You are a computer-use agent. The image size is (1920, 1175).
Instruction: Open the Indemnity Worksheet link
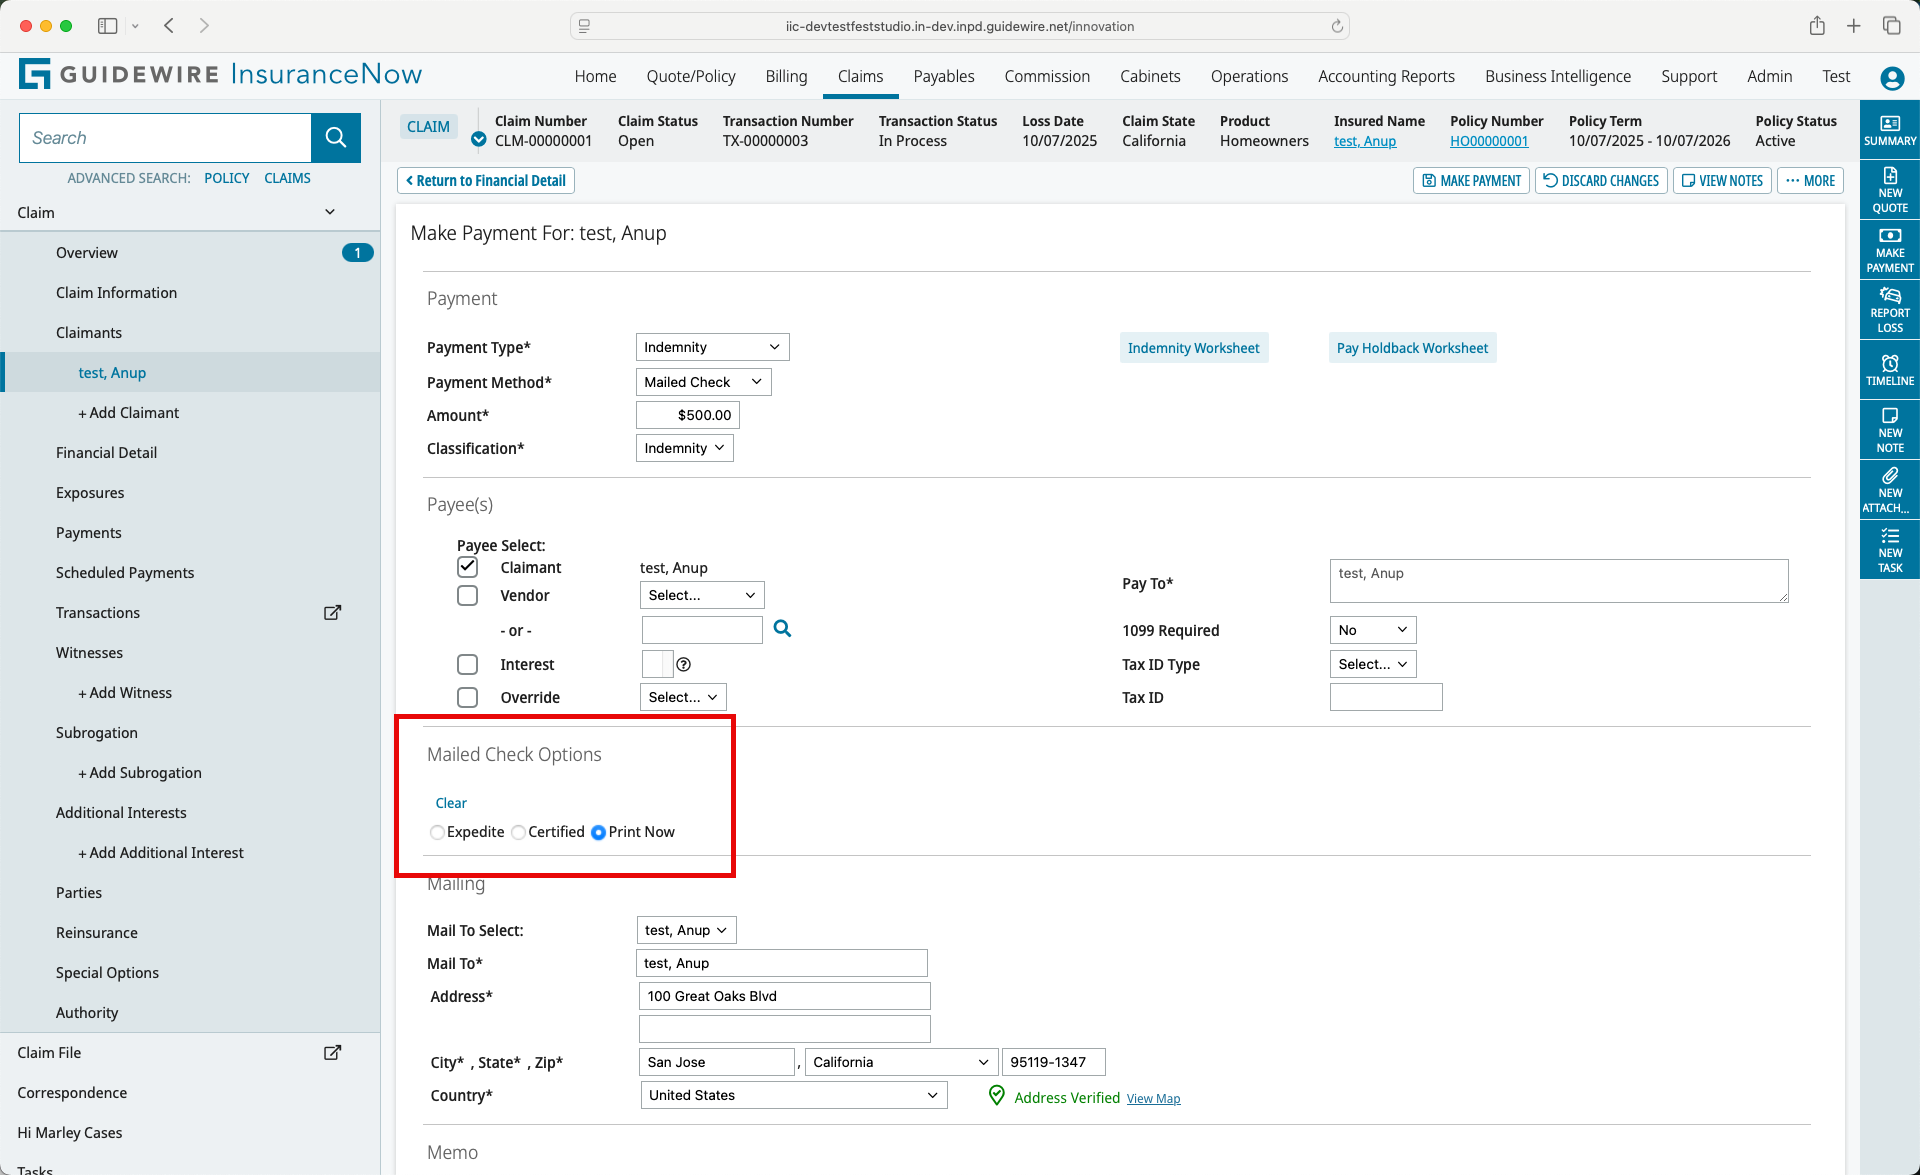click(x=1193, y=348)
